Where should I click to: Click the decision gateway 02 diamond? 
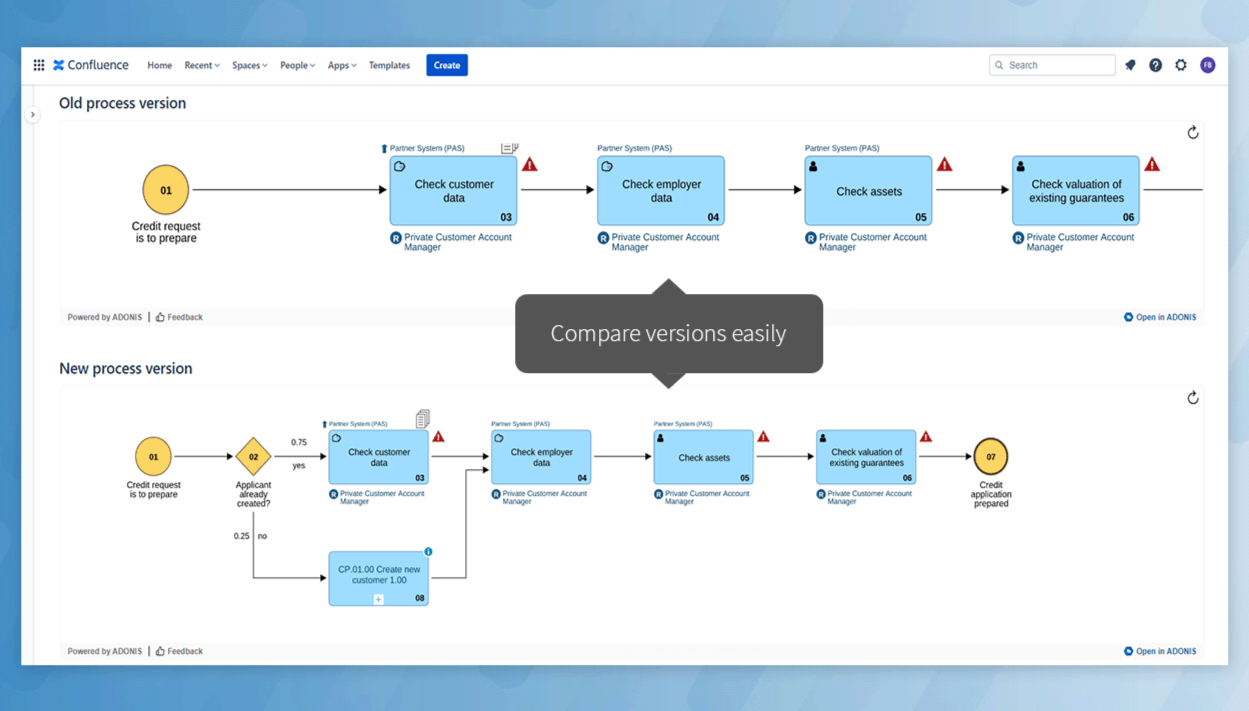(x=254, y=457)
